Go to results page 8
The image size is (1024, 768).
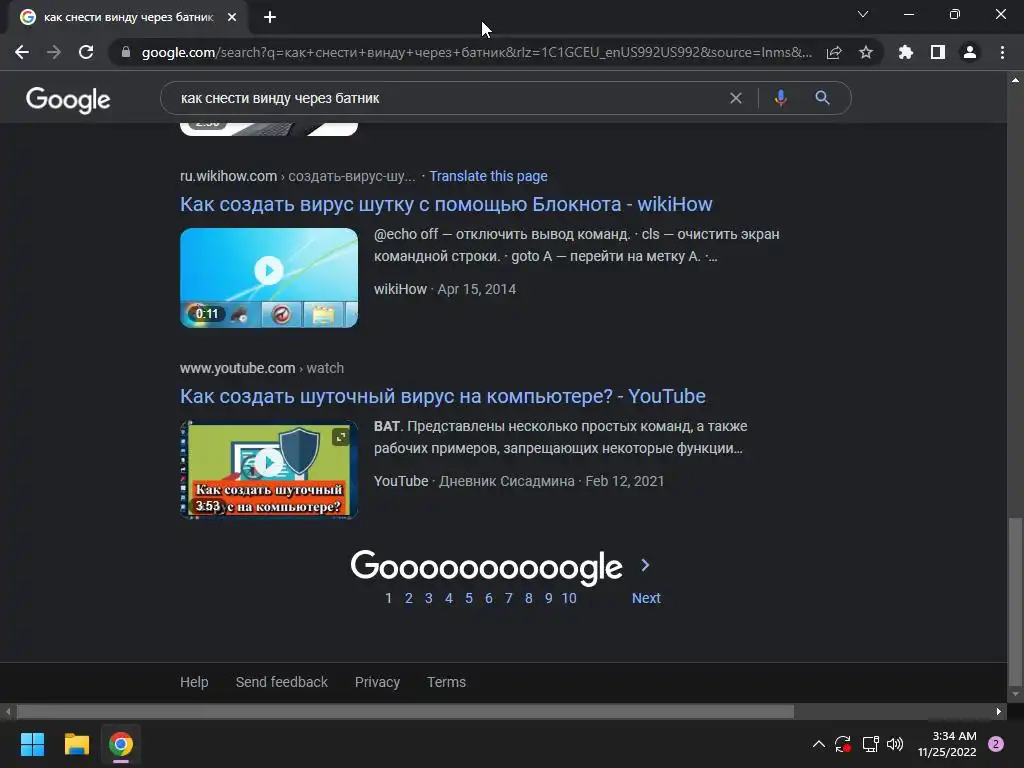528,598
